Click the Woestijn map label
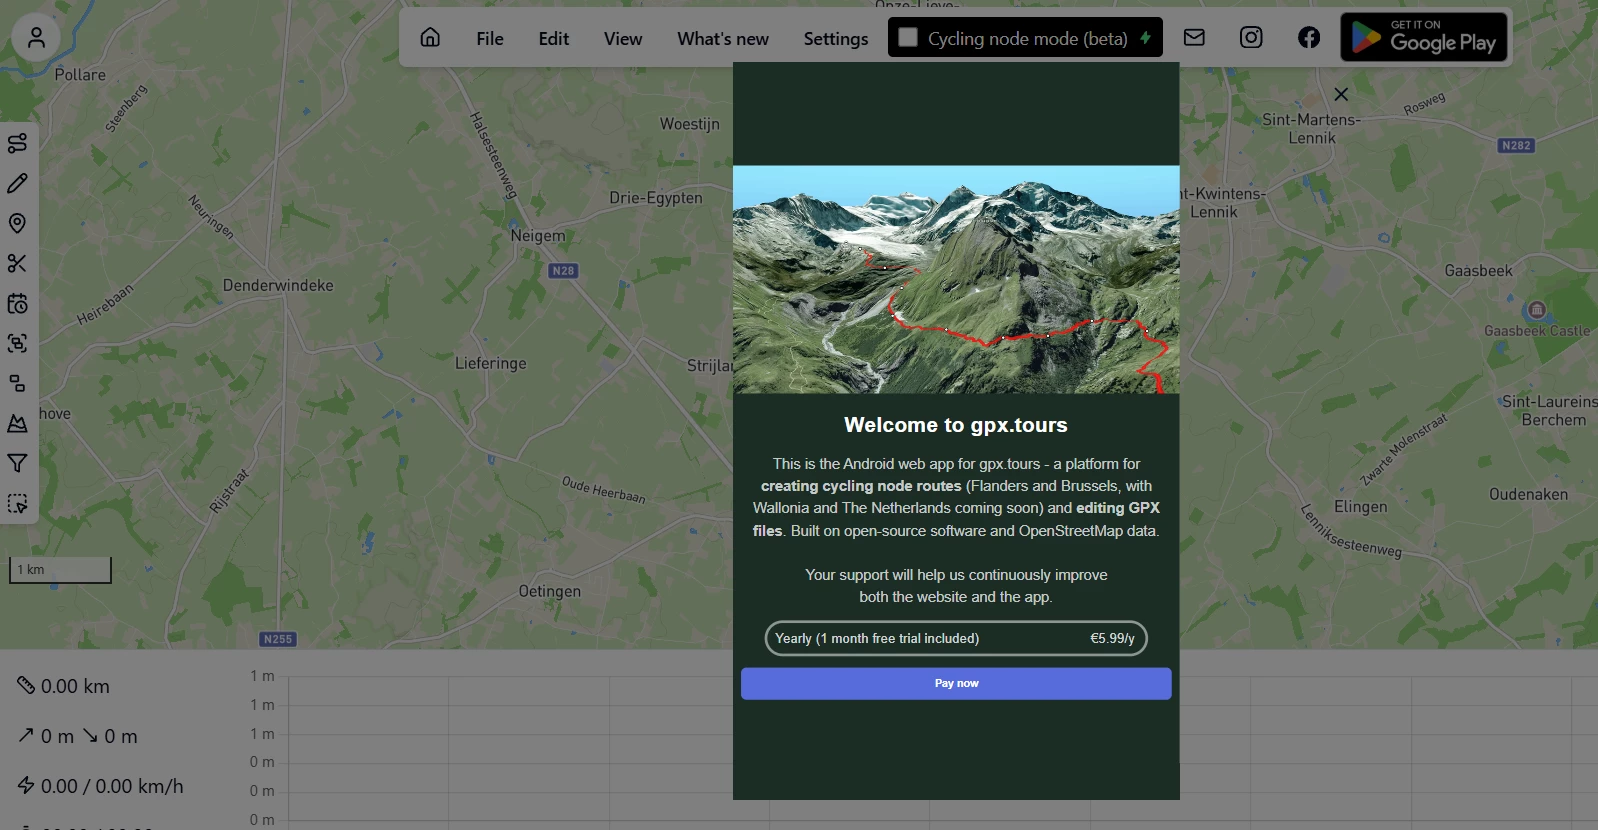Image resolution: width=1598 pixels, height=830 pixels. click(690, 124)
